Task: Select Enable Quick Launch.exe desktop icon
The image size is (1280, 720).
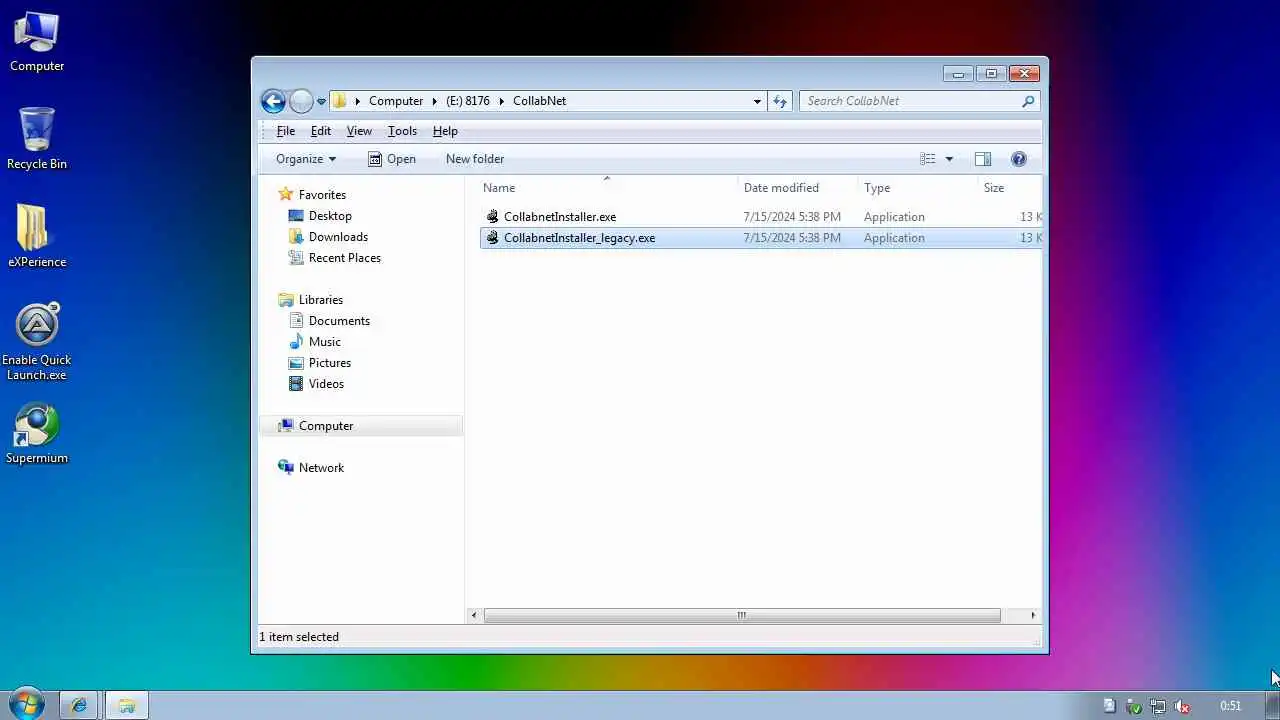Action: pos(37,342)
